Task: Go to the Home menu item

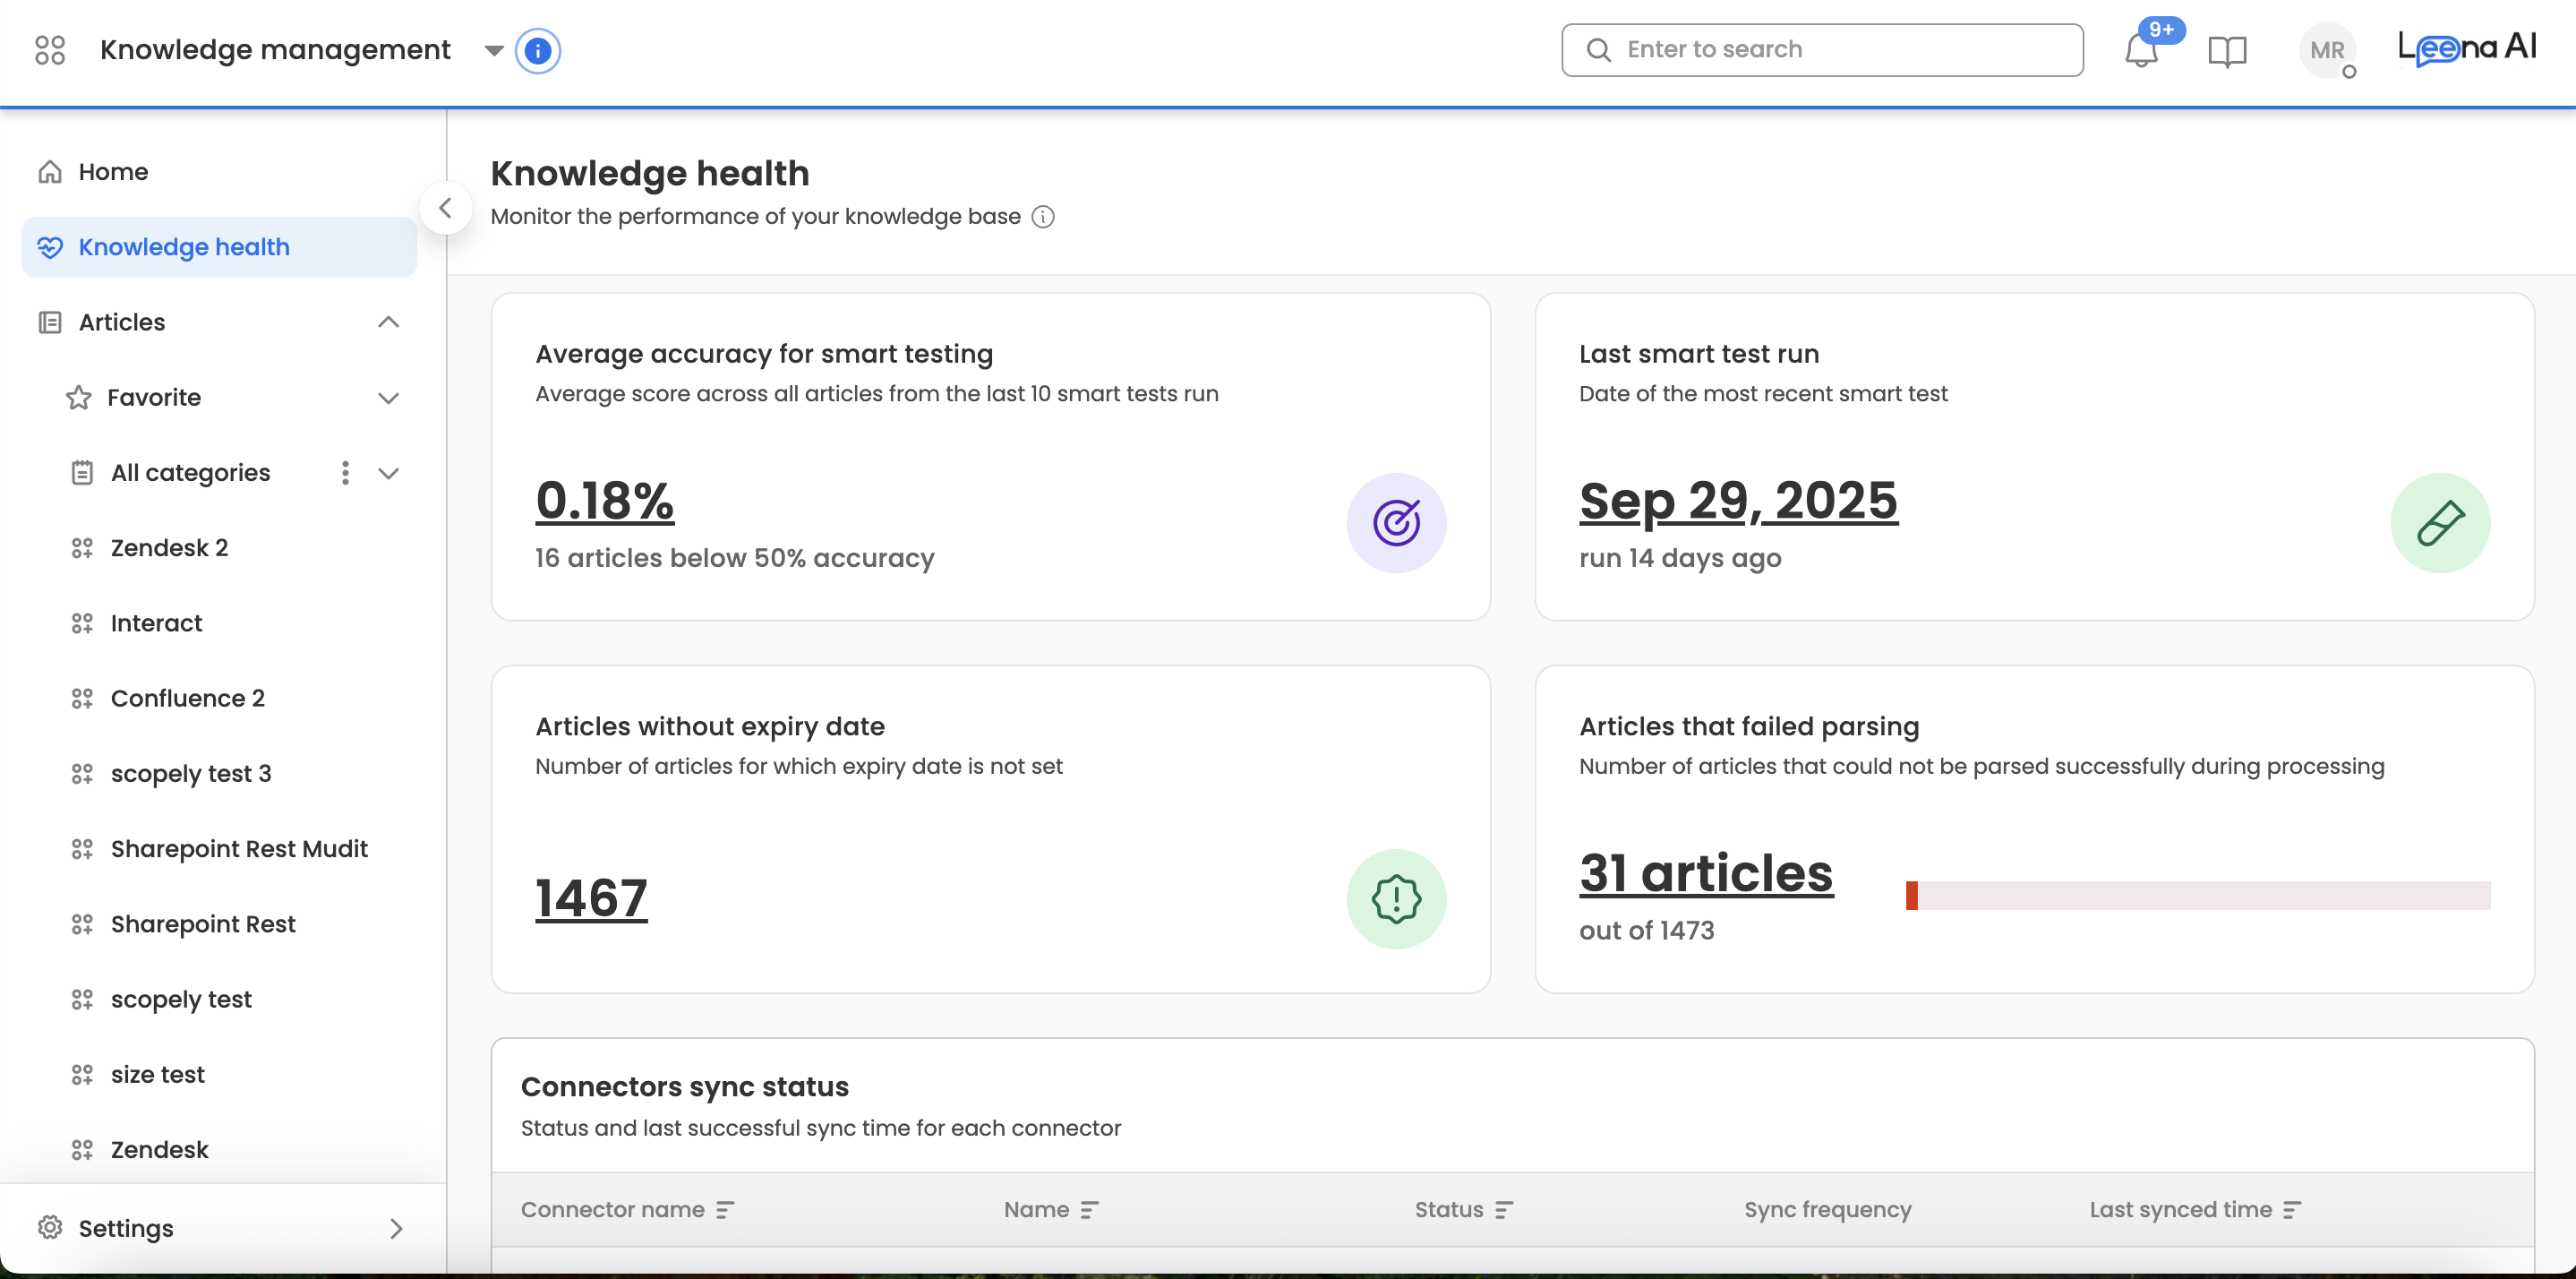Action: tap(113, 172)
